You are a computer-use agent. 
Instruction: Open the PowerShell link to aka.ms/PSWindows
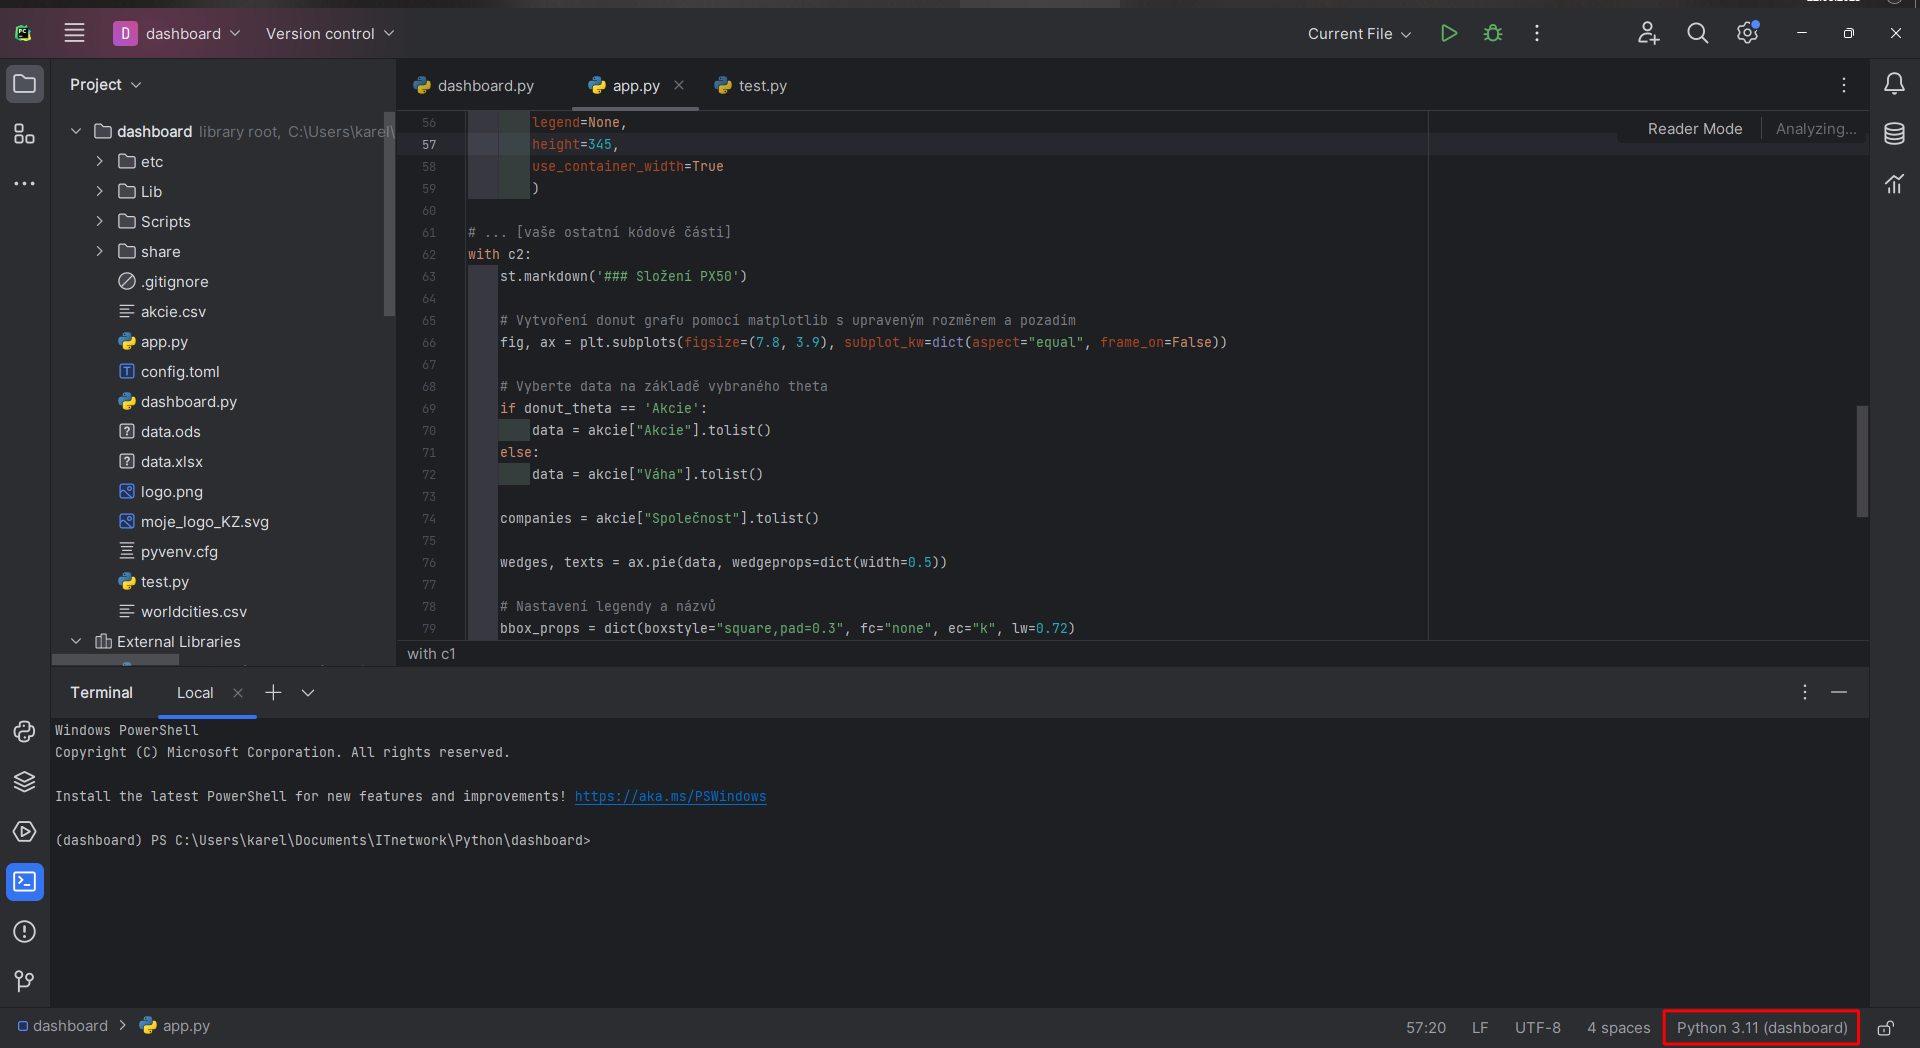click(670, 797)
